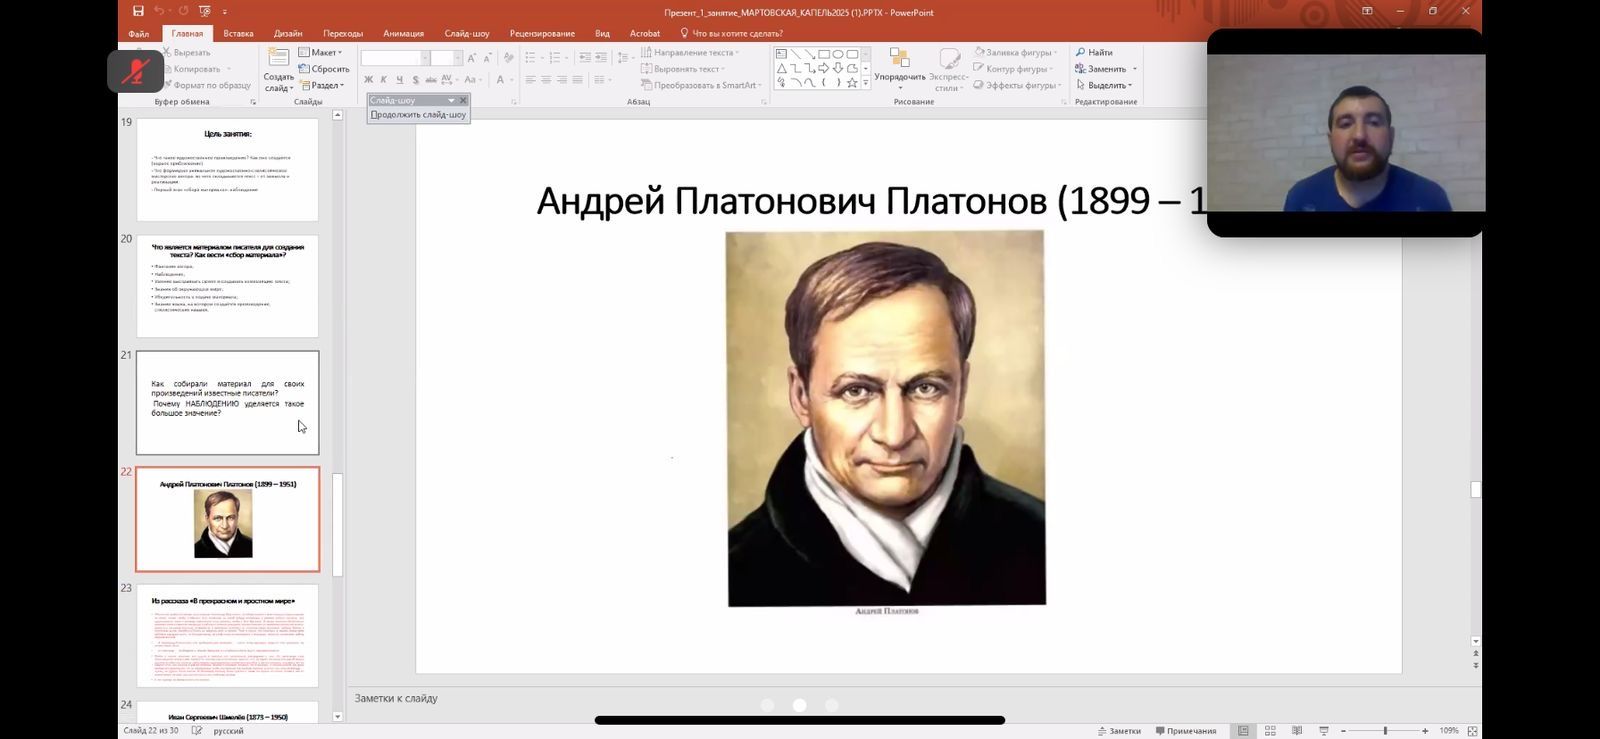Toggle normal view button in status bar
Image resolution: width=1600 pixels, height=739 pixels.
1243,731
